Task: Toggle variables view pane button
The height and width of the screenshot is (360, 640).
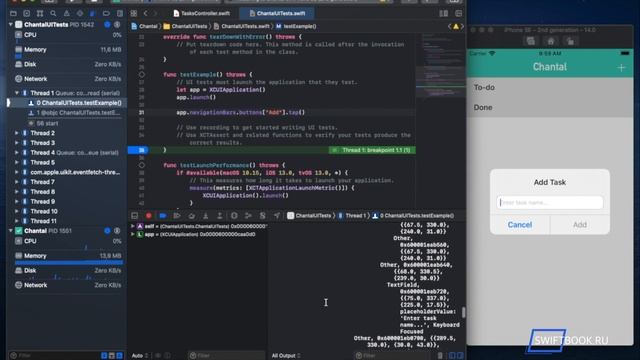Action: tap(452, 356)
